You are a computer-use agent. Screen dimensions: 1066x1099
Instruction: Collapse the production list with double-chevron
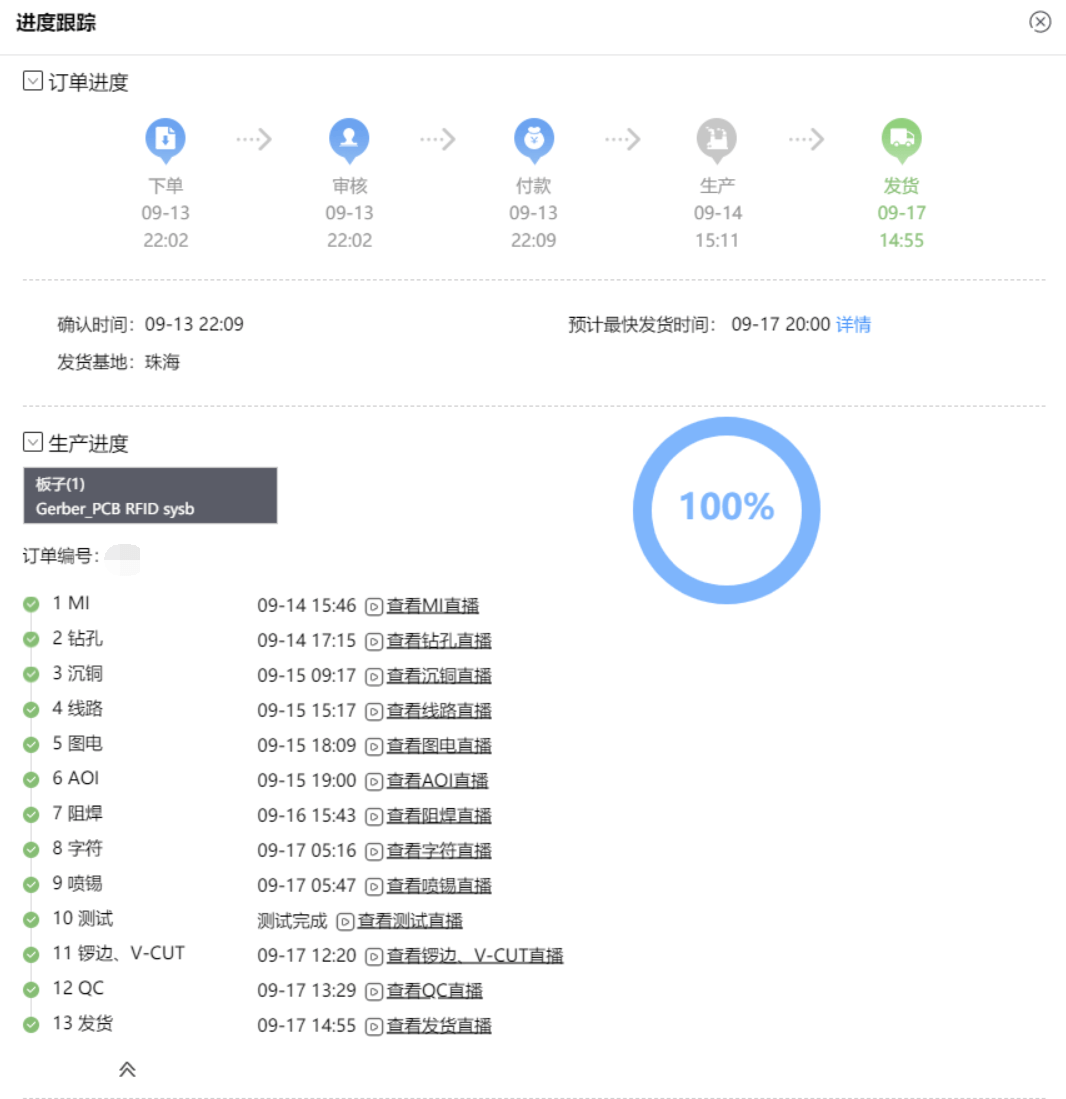(127, 1069)
